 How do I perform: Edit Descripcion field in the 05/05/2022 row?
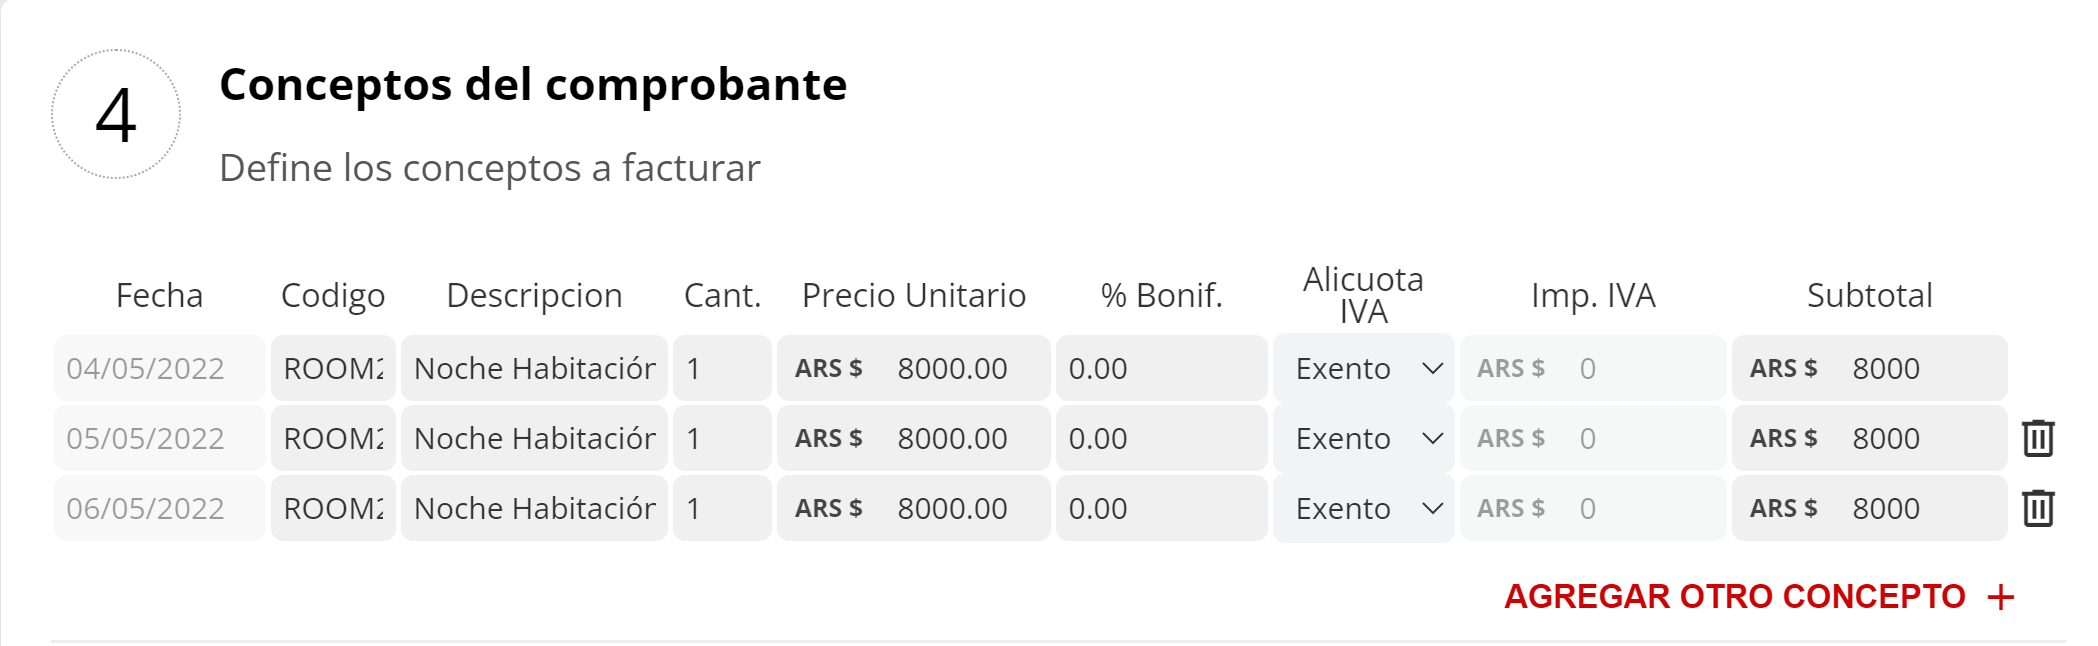tap(534, 438)
